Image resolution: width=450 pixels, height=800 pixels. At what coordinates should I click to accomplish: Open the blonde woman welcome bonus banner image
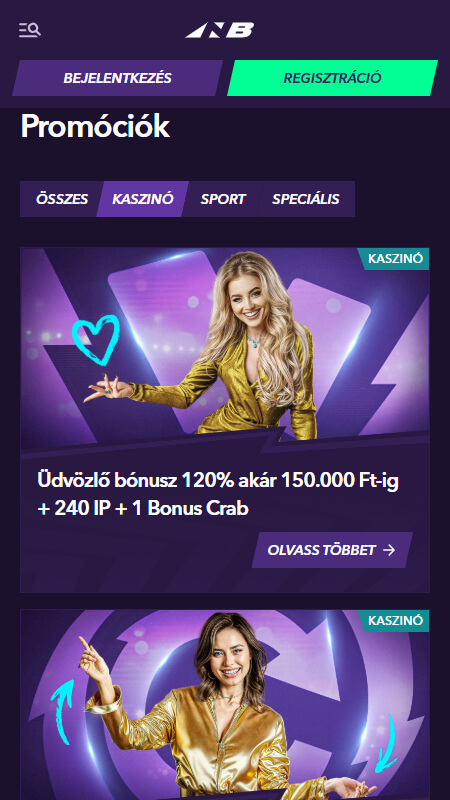[x=225, y=349]
